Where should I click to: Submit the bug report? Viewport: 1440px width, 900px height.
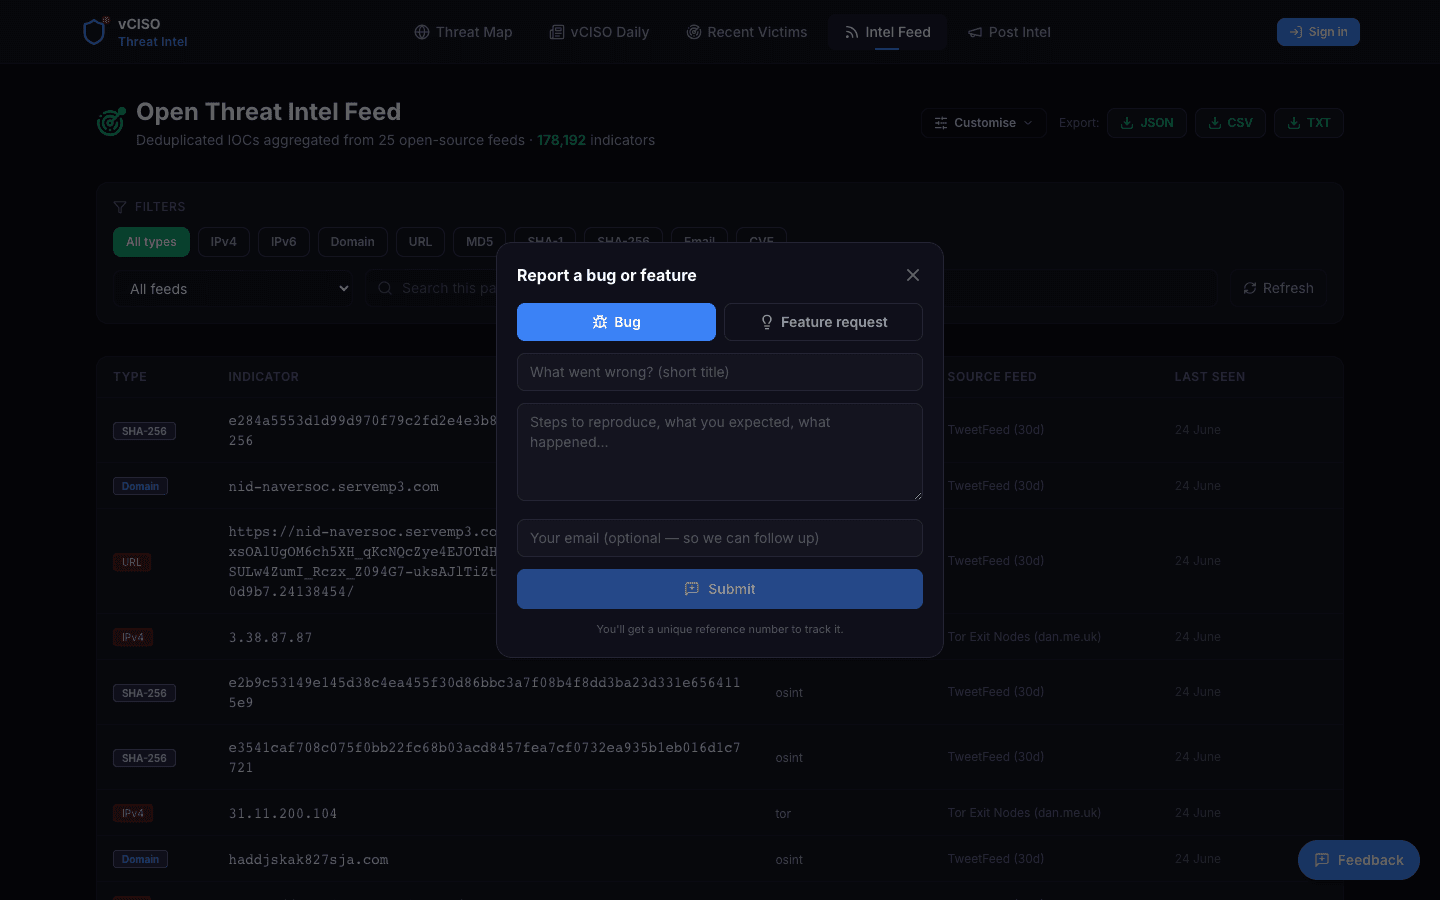point(720,589)
